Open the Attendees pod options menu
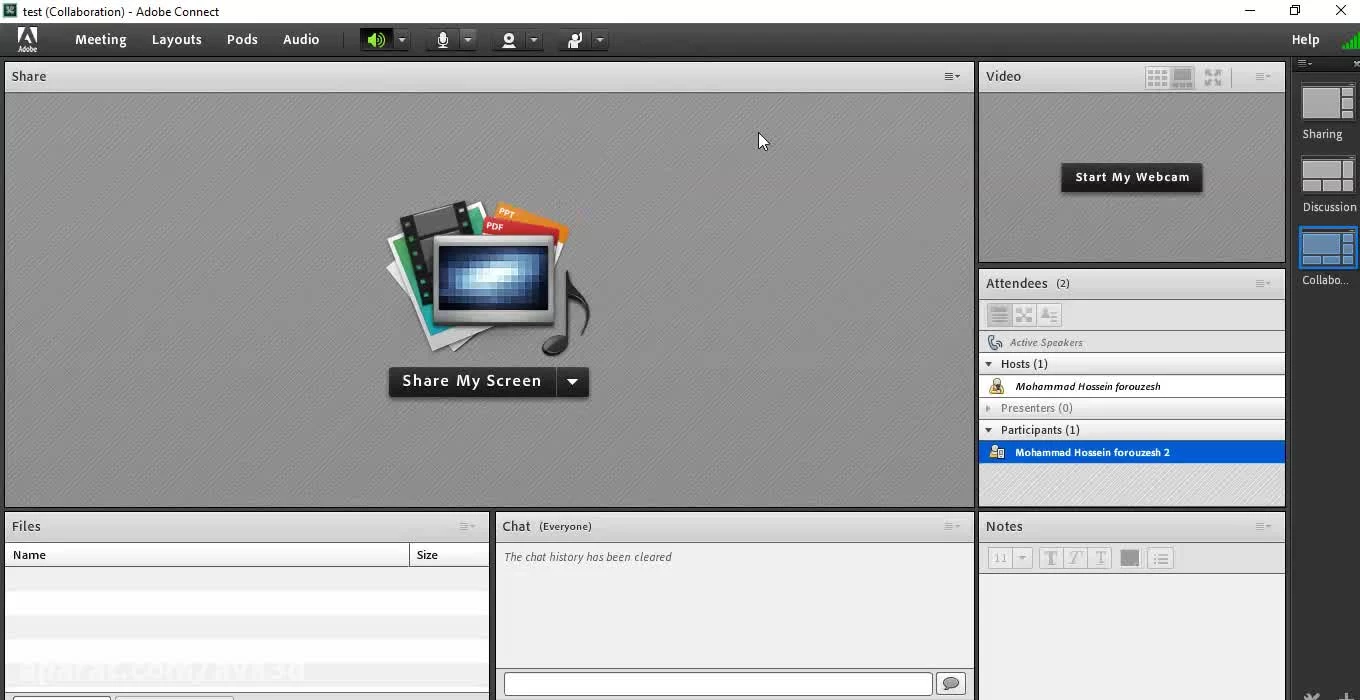The height and width of the screenshot is (700, 1360). (1263, 284)
